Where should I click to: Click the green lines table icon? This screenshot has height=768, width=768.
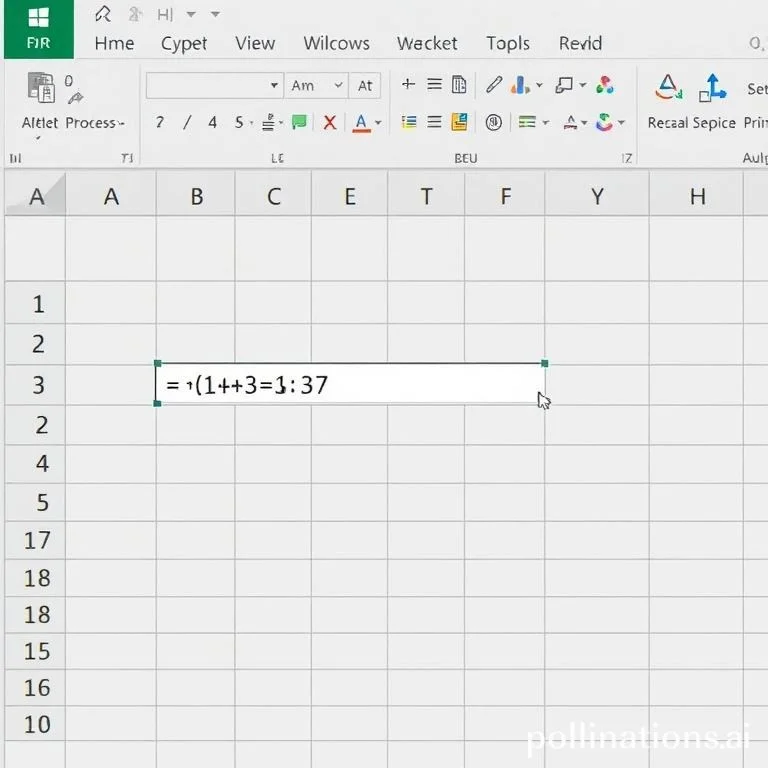(x=527, y=121)
